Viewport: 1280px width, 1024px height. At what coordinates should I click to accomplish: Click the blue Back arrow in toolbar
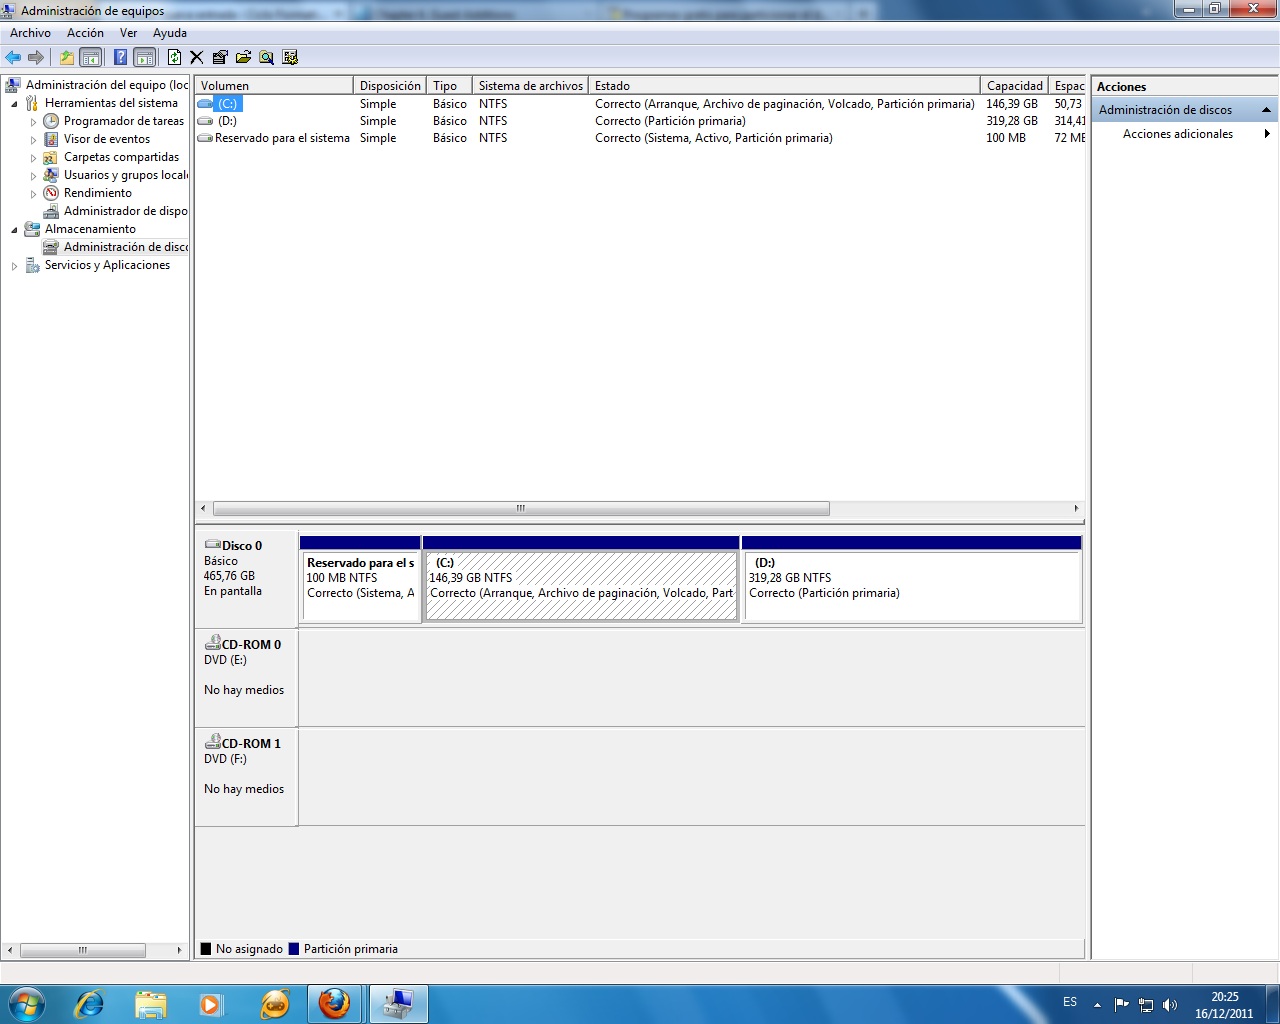click(13, 58)
